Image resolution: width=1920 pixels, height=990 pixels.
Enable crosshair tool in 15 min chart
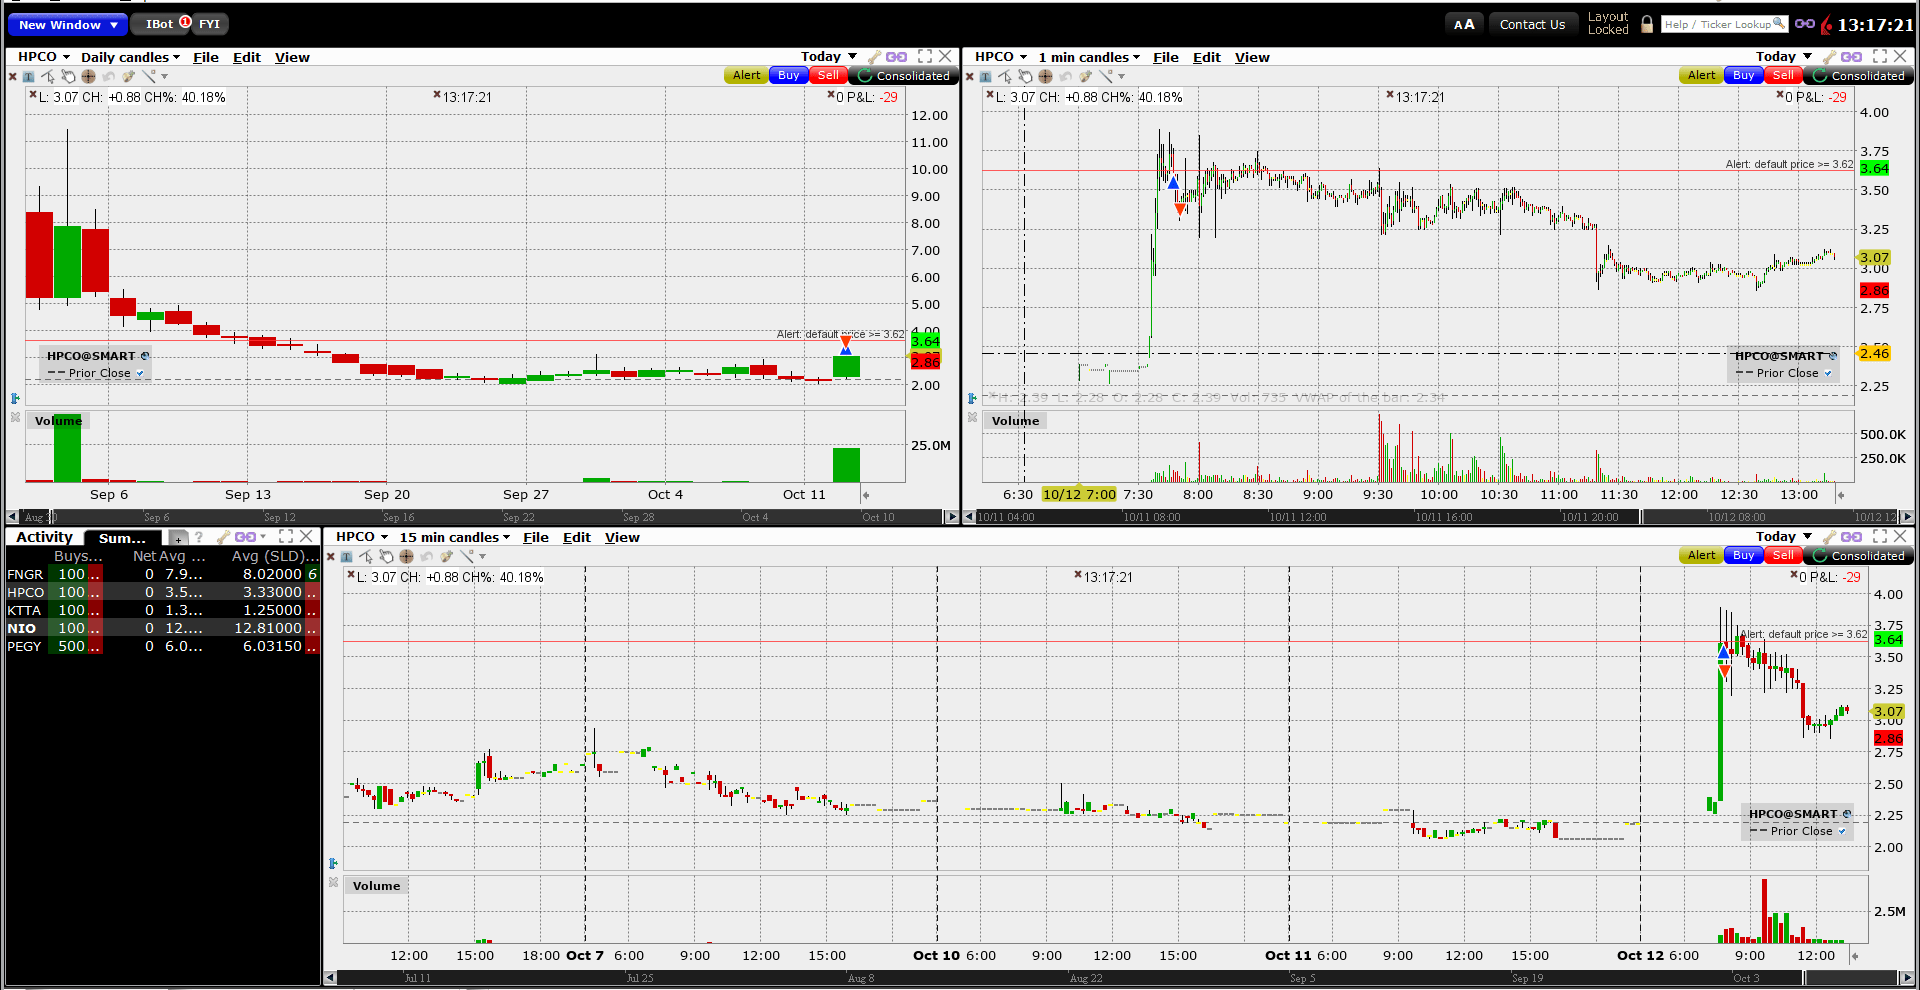point(406,556)
